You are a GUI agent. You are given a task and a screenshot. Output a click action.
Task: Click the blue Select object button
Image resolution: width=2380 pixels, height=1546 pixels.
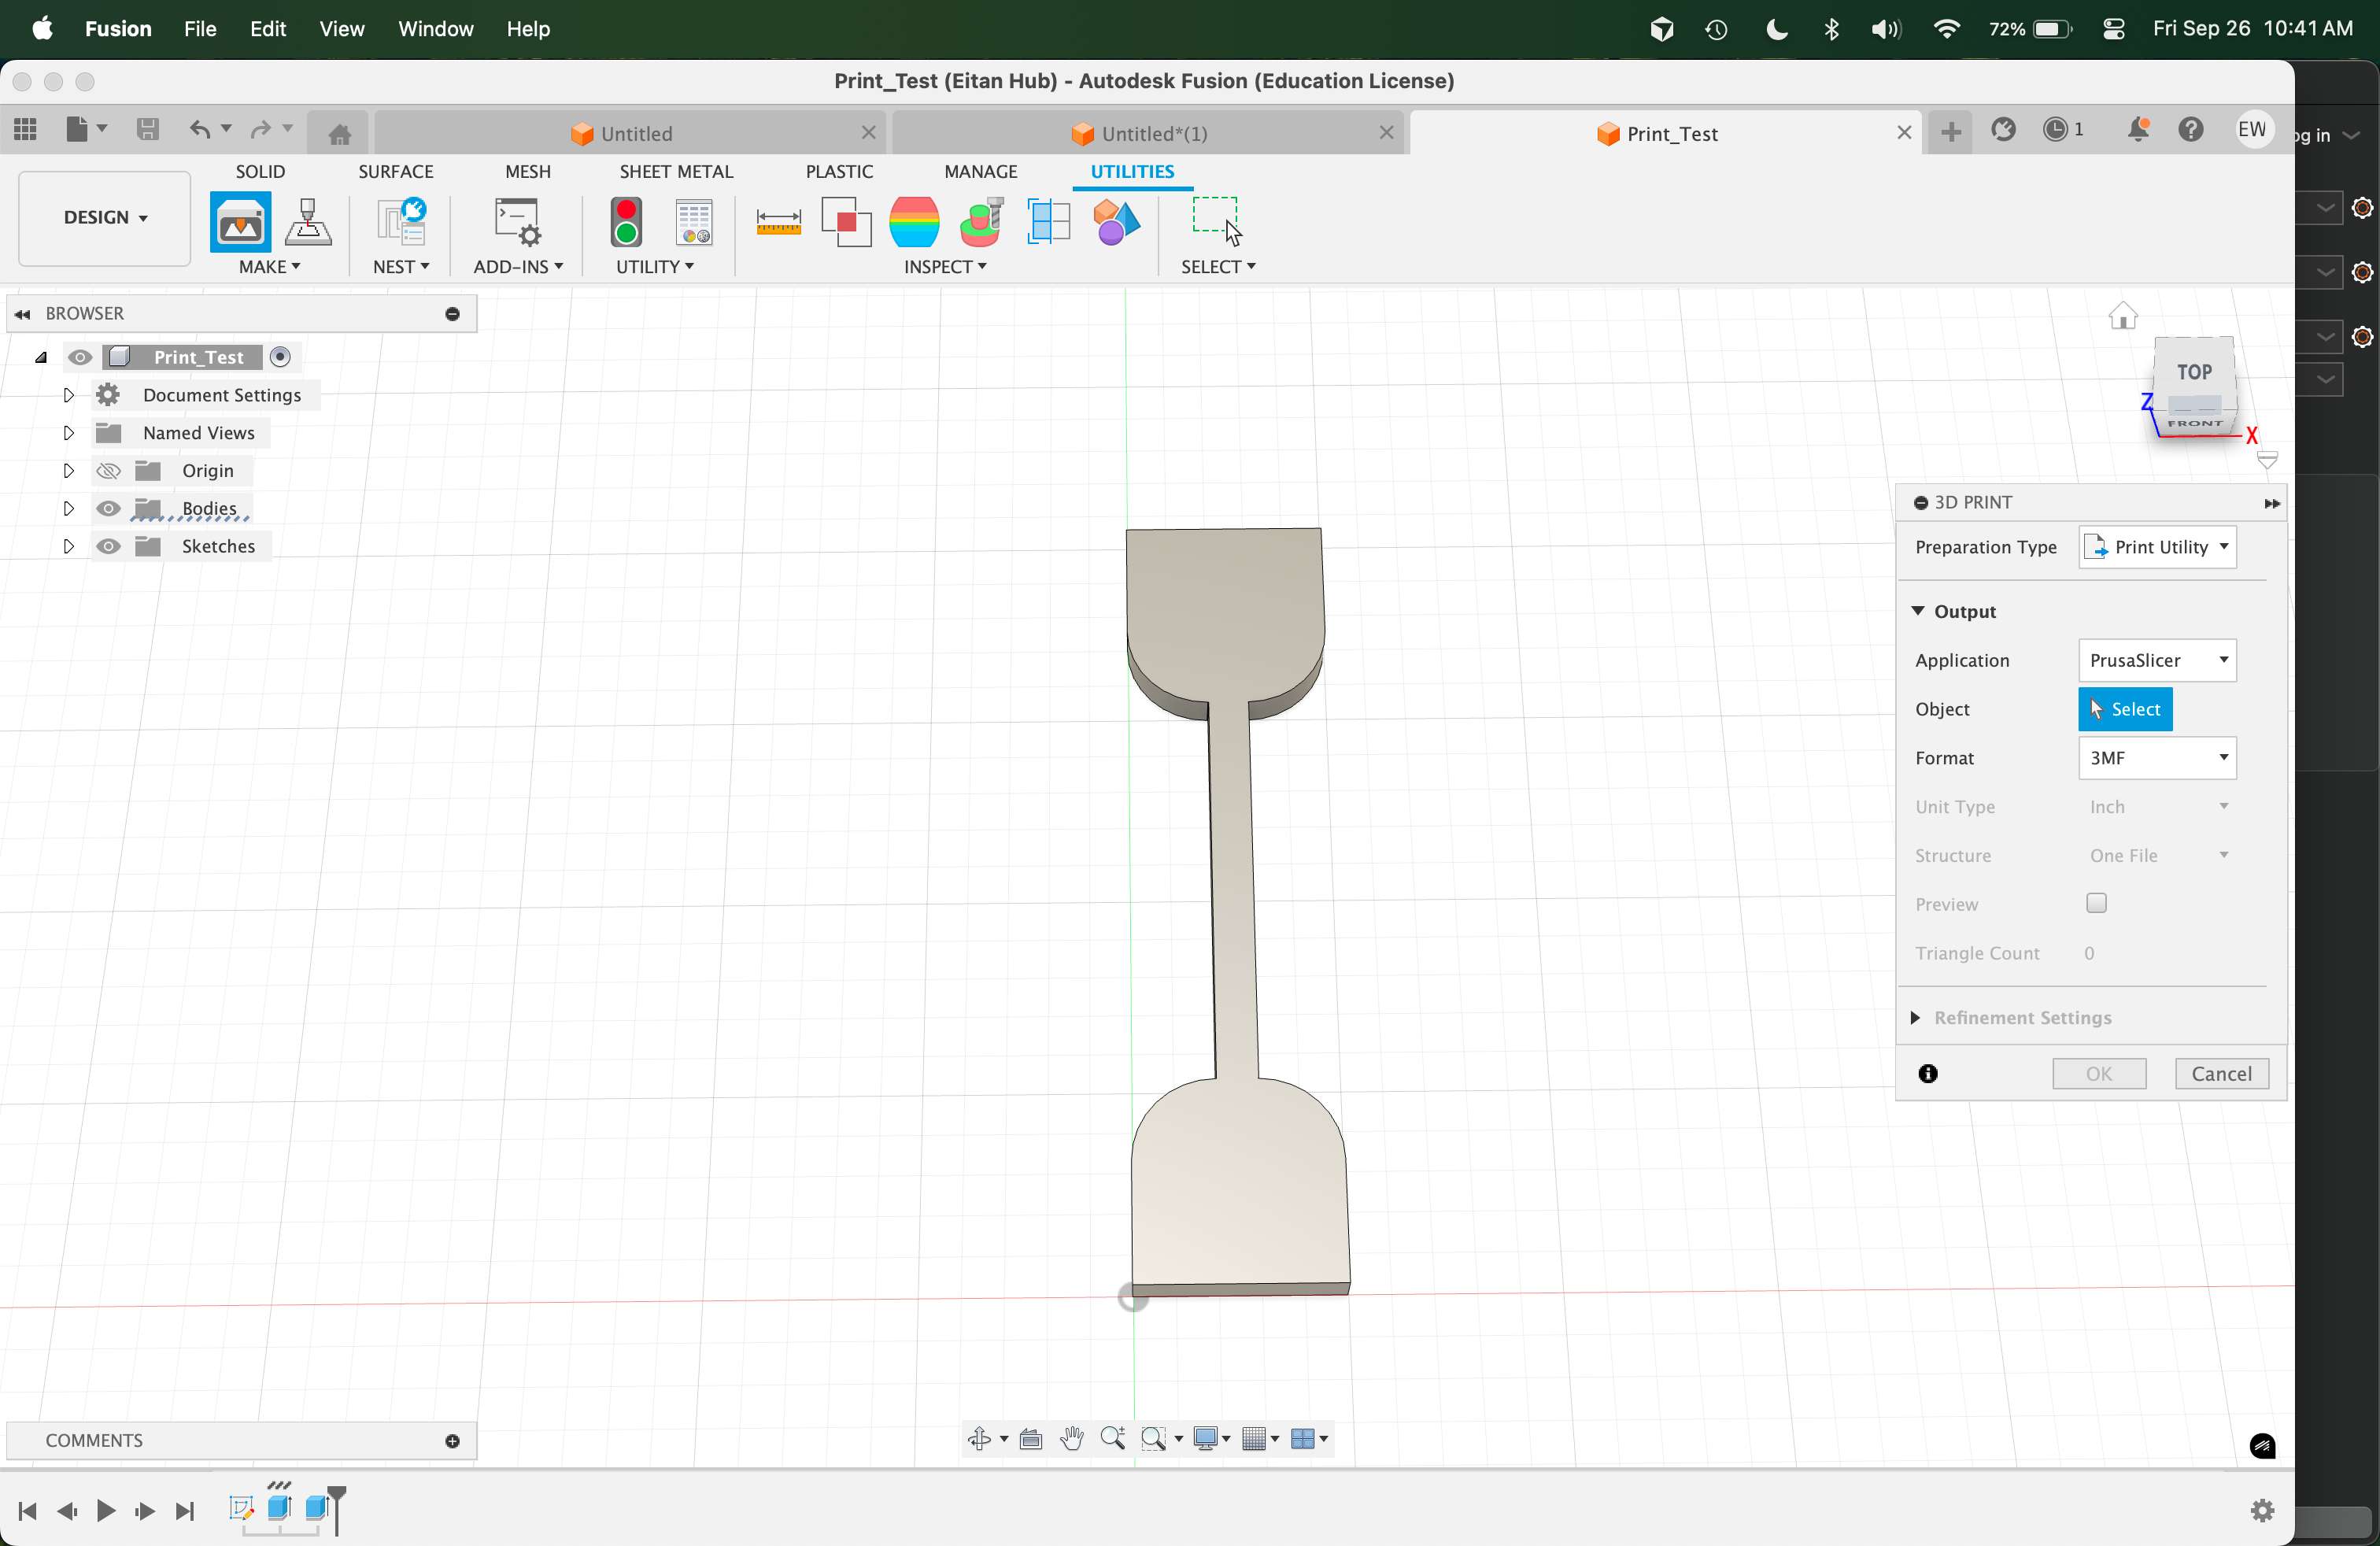pyautogui.click(x=2124, y=709)
